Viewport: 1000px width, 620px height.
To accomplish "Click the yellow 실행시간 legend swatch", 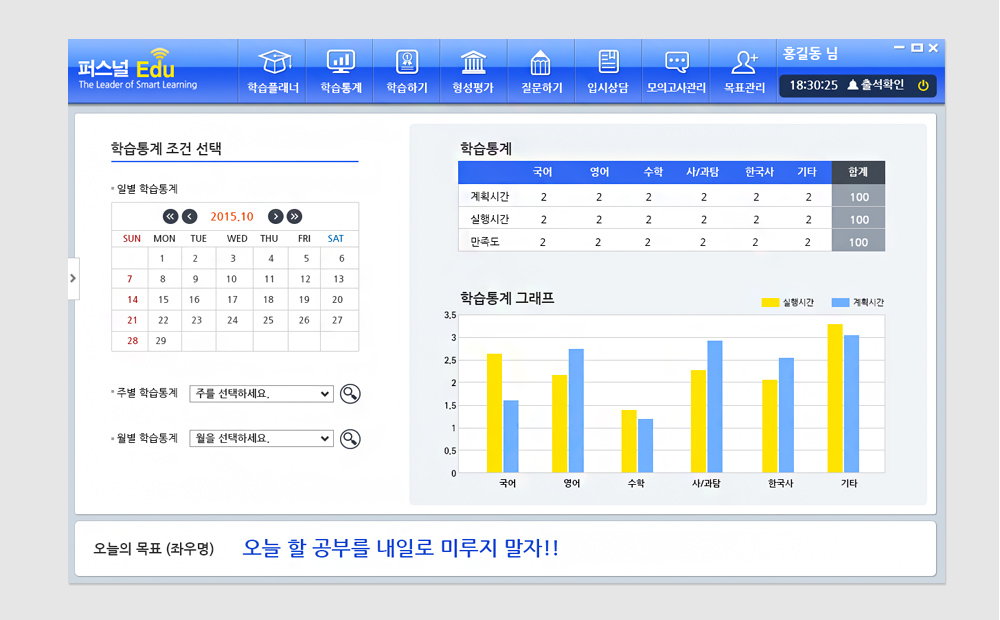I will [770, 302].
